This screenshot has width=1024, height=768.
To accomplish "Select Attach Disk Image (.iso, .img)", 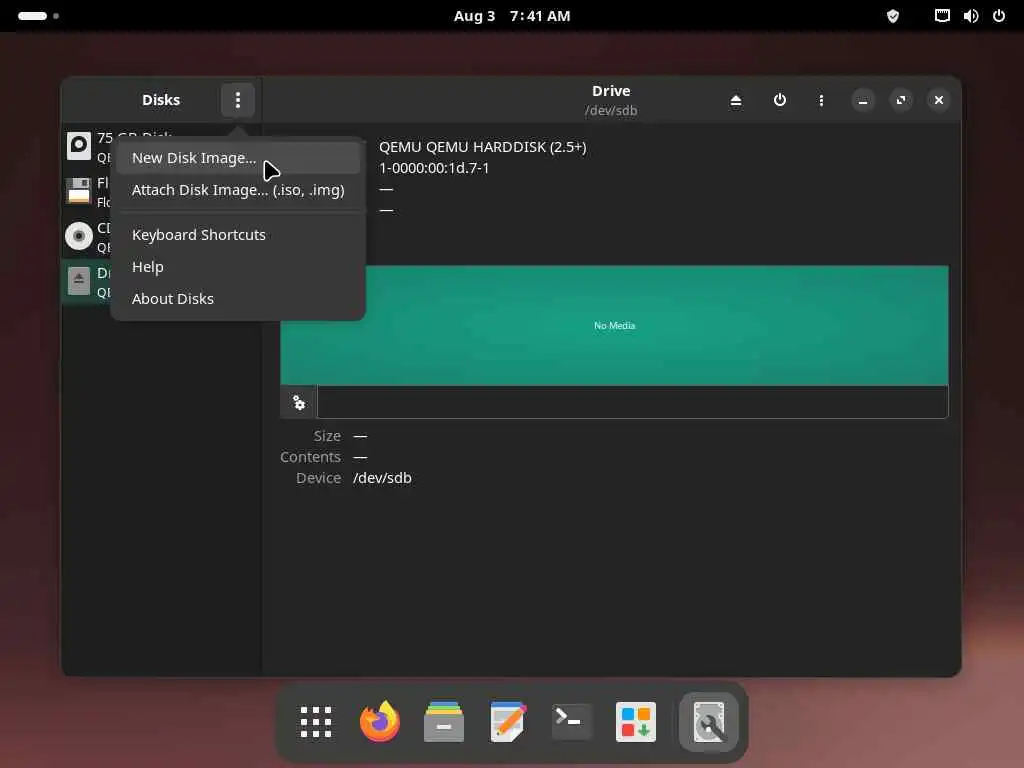I will tap(238, 190).
